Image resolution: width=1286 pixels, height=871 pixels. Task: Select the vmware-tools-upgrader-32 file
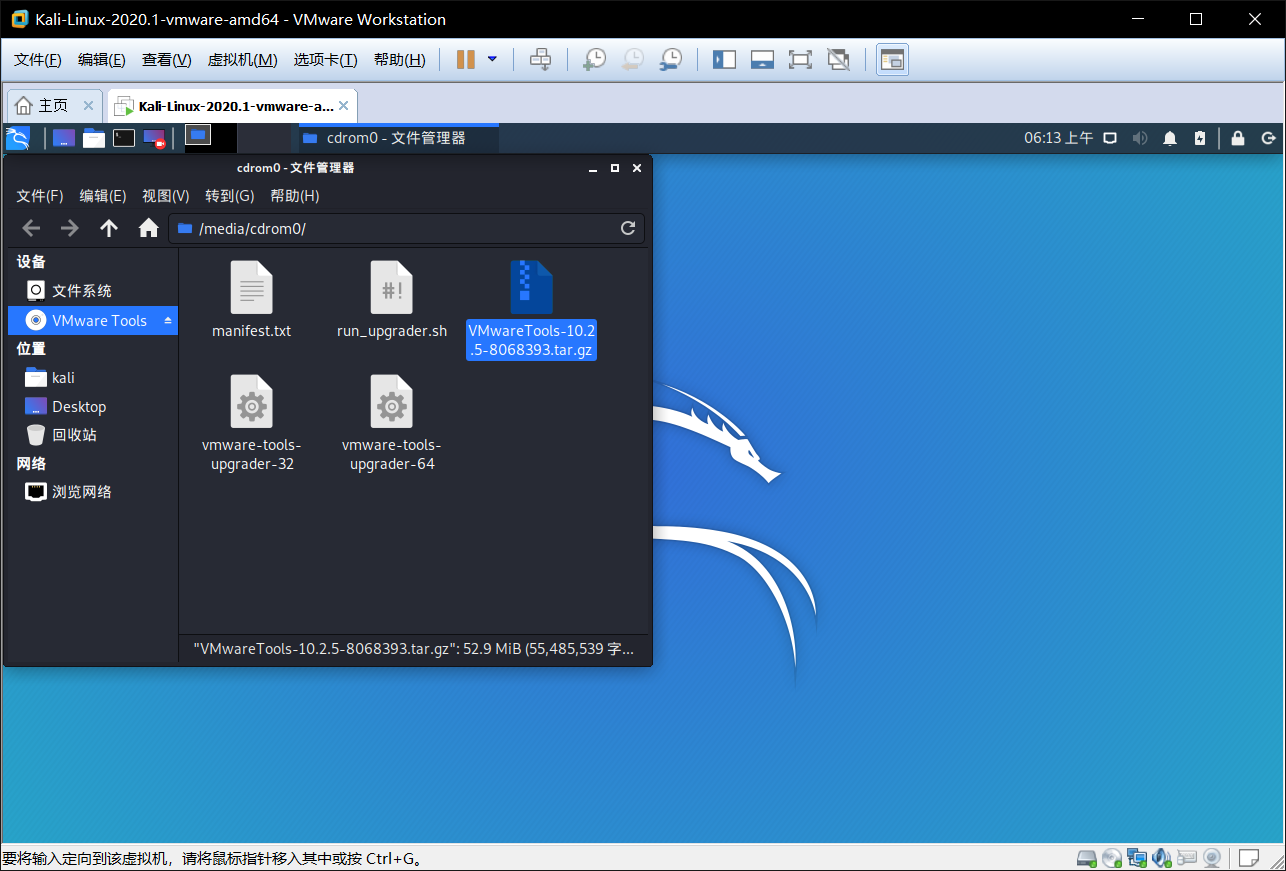tap(252, 423)
